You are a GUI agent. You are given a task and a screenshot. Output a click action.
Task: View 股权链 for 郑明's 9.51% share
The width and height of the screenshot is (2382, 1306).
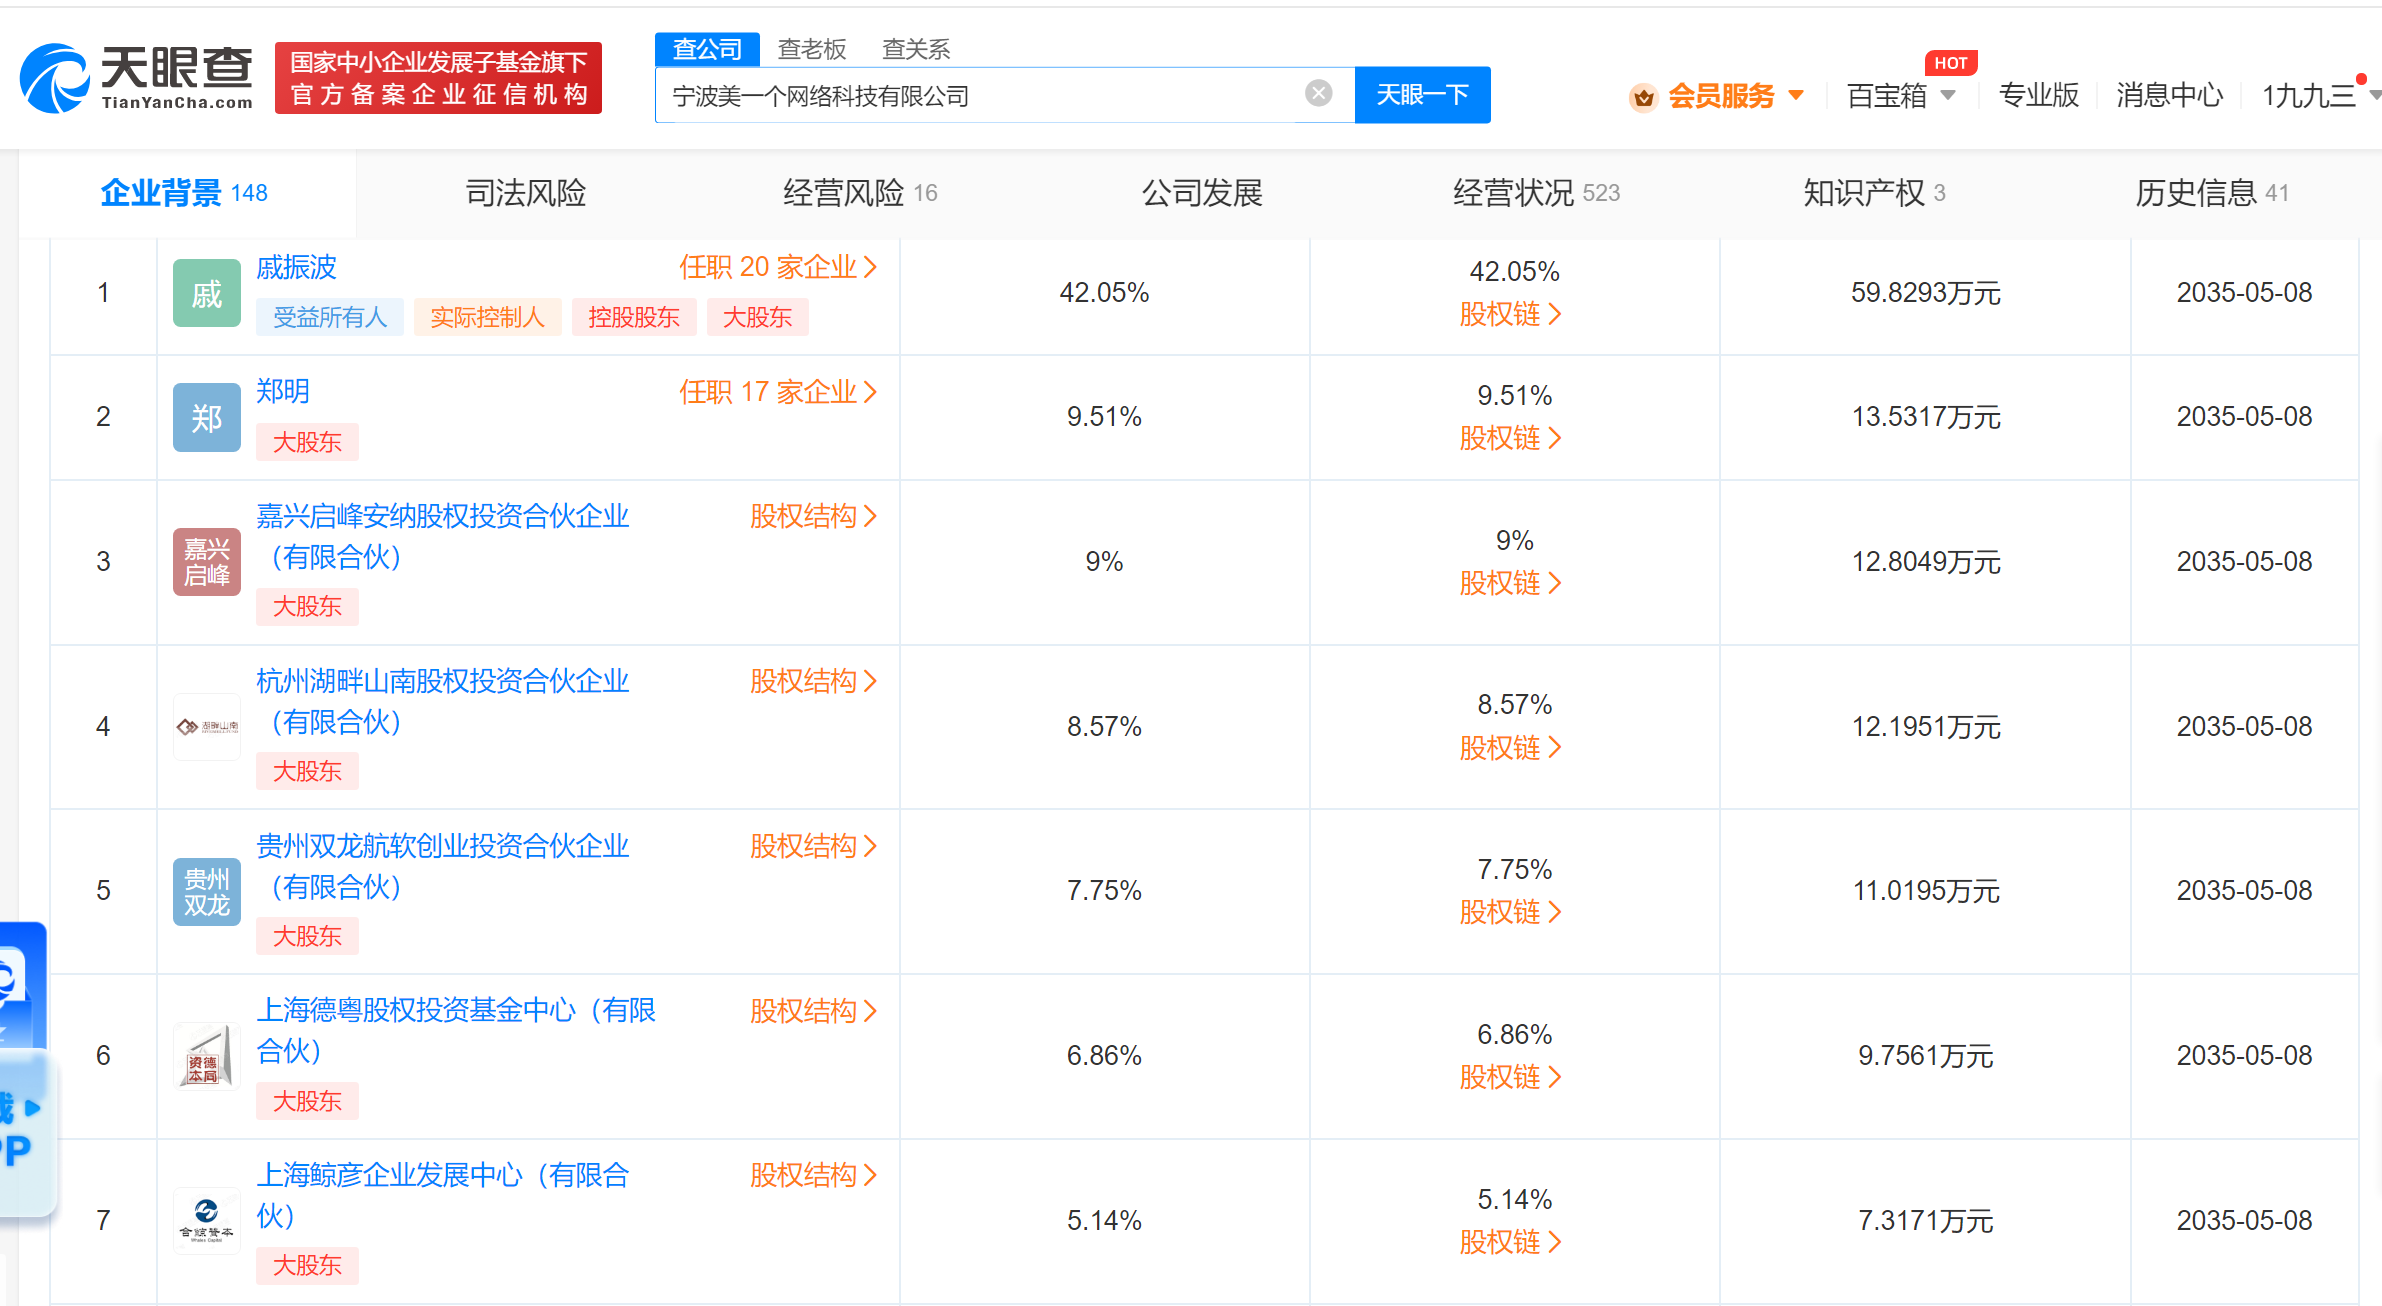1510,438
